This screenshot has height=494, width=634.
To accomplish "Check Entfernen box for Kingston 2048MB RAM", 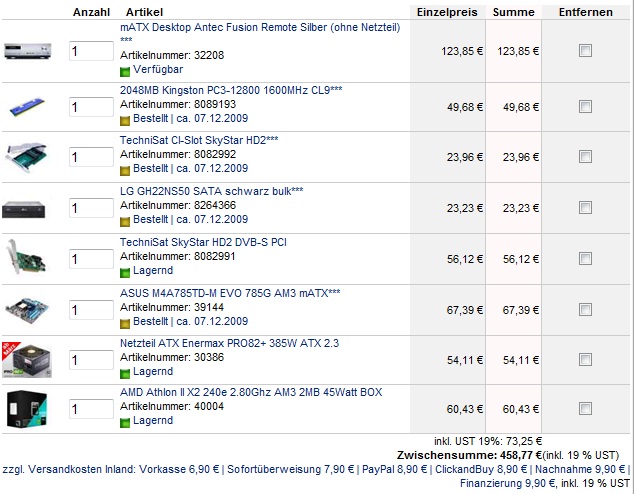I will coord(585,107).
